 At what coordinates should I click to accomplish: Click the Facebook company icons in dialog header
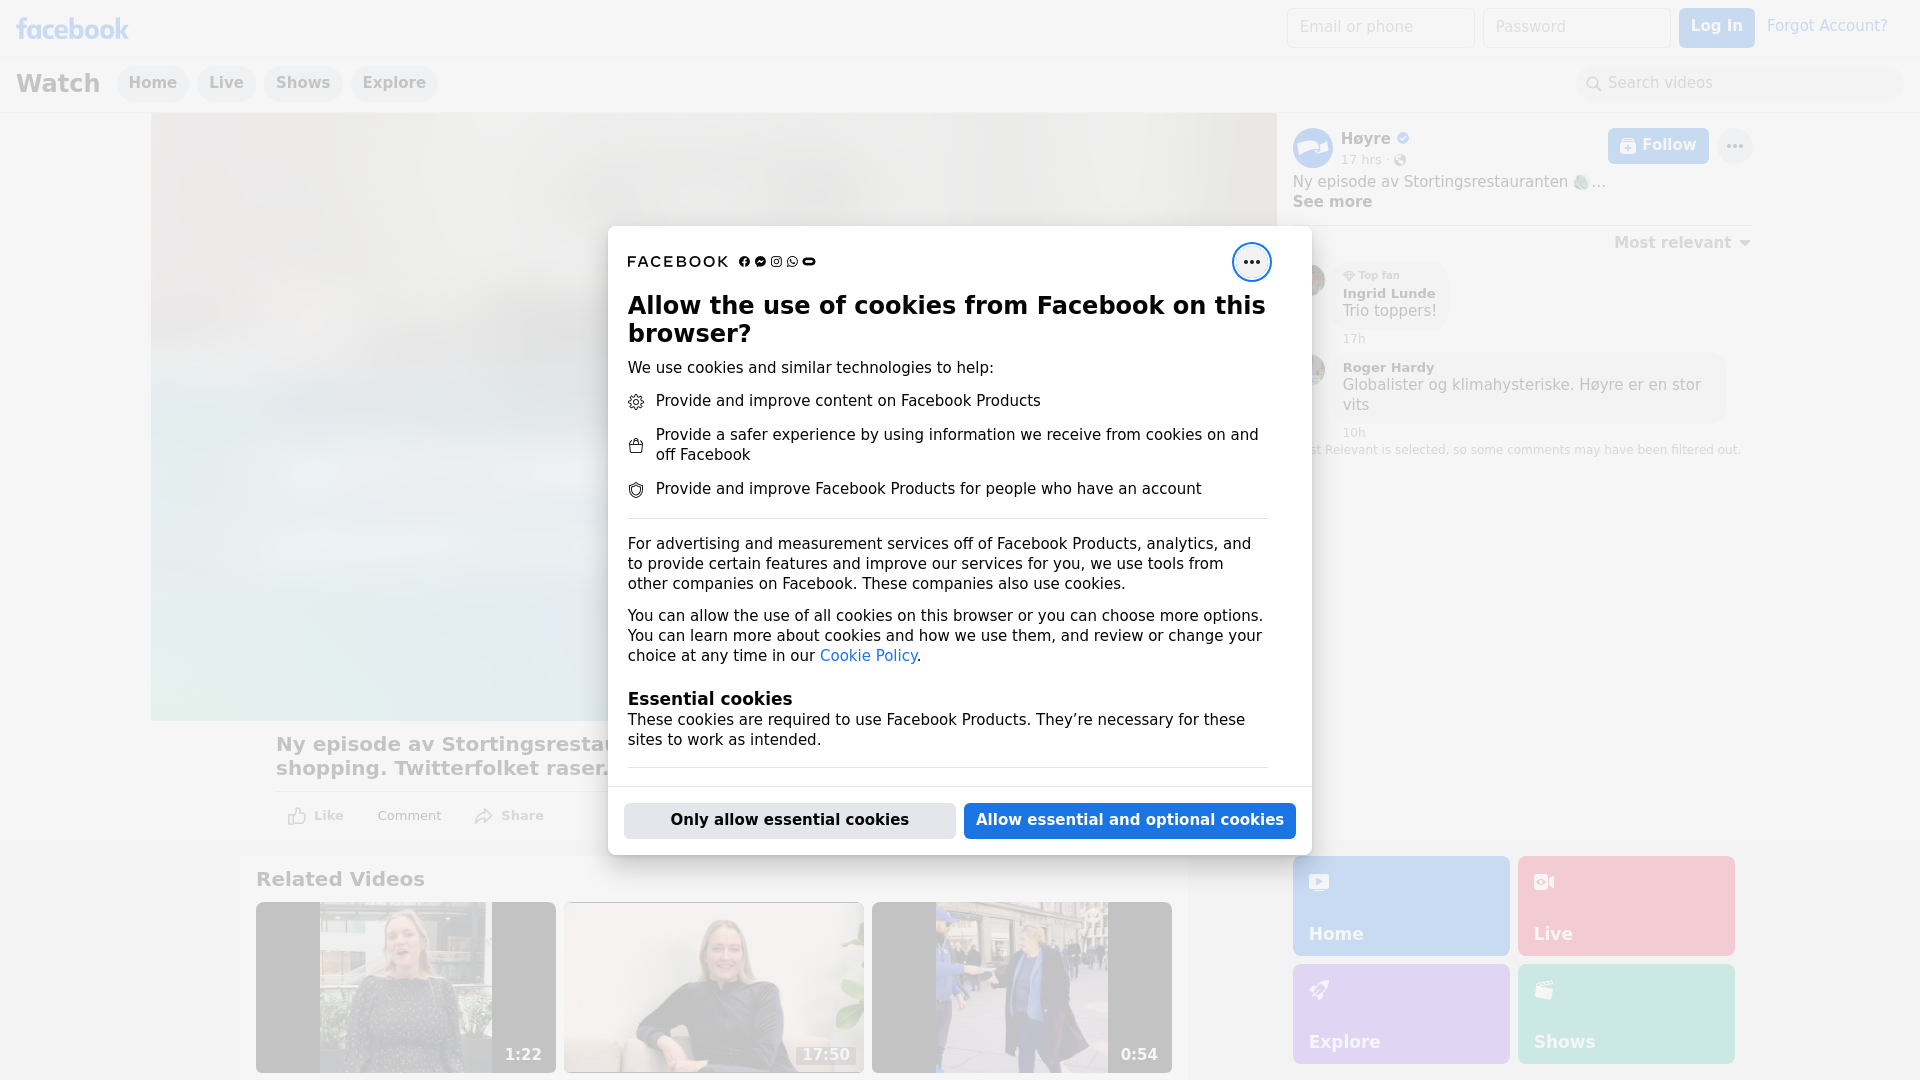[777, 262]
